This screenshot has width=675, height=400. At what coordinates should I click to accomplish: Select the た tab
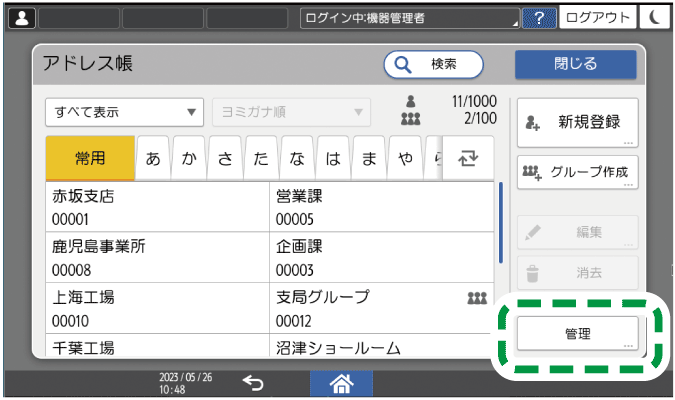point(261,158)
